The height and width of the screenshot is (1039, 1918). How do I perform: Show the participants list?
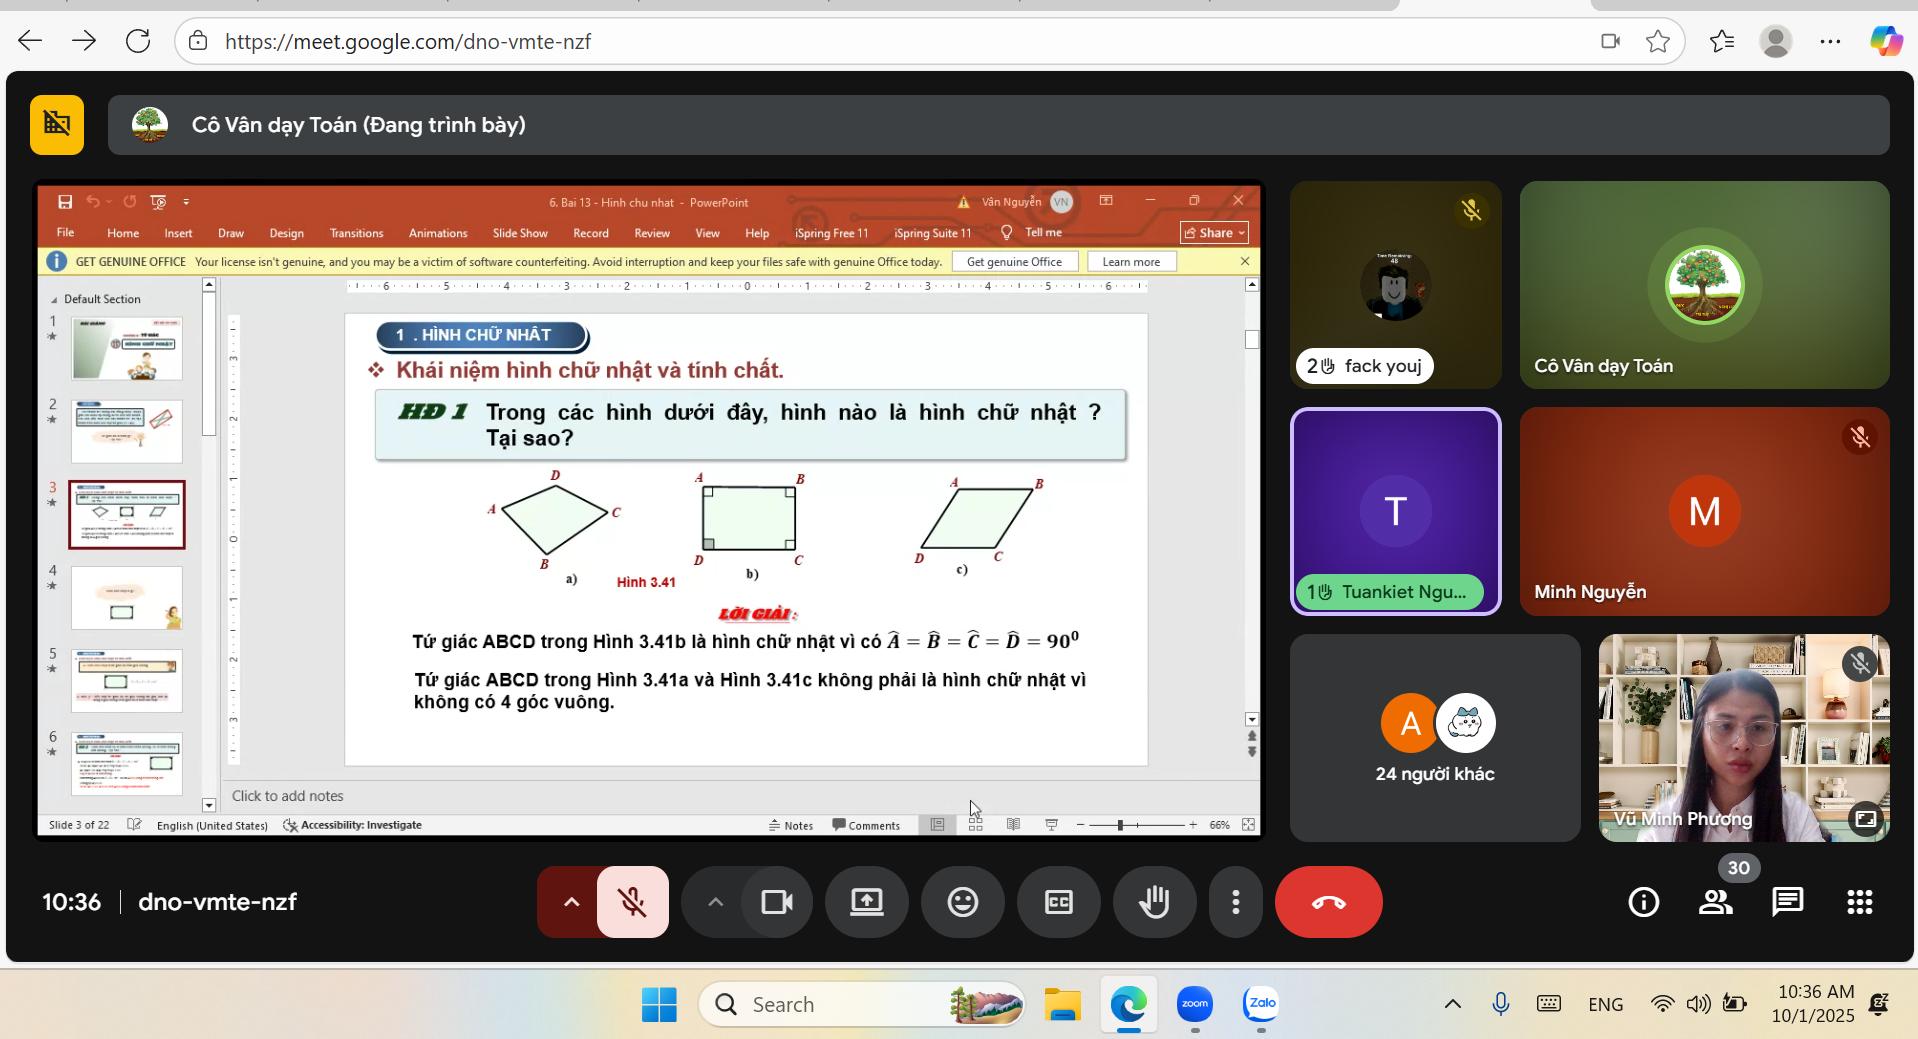point(1715,902)
